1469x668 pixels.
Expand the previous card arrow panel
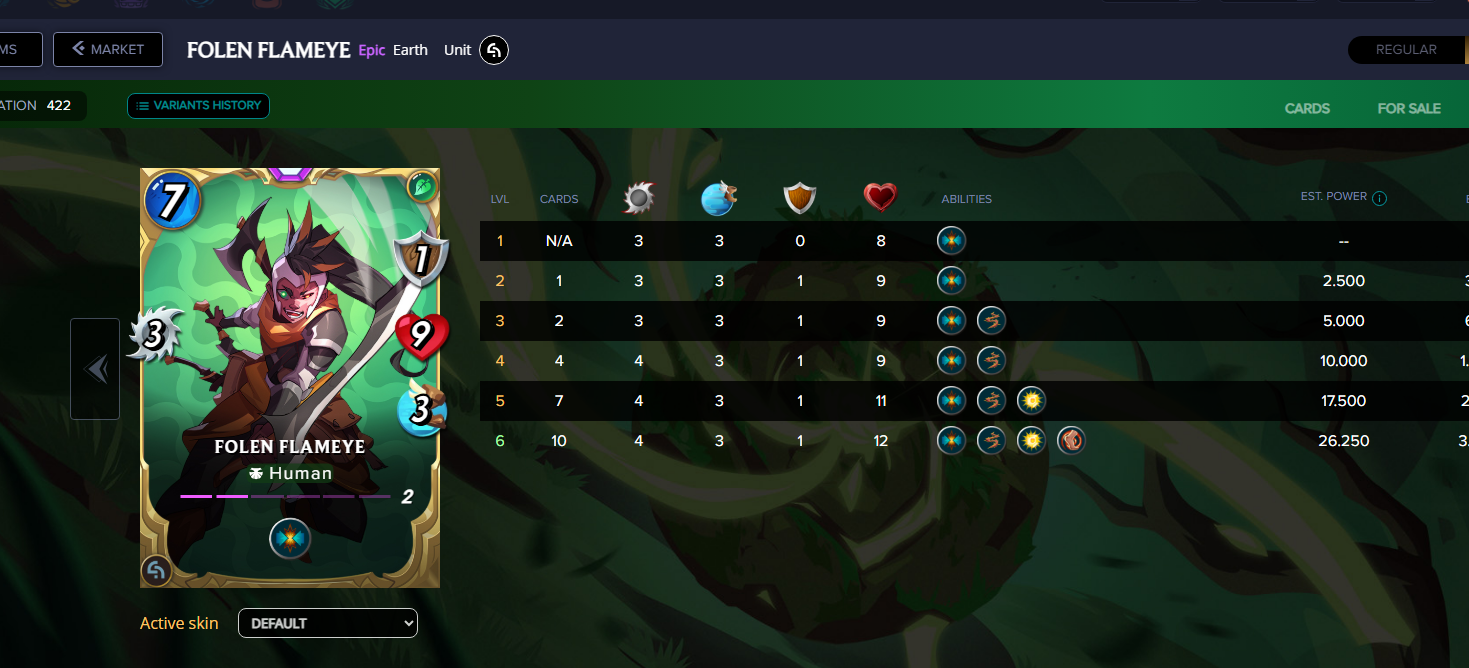95,369
